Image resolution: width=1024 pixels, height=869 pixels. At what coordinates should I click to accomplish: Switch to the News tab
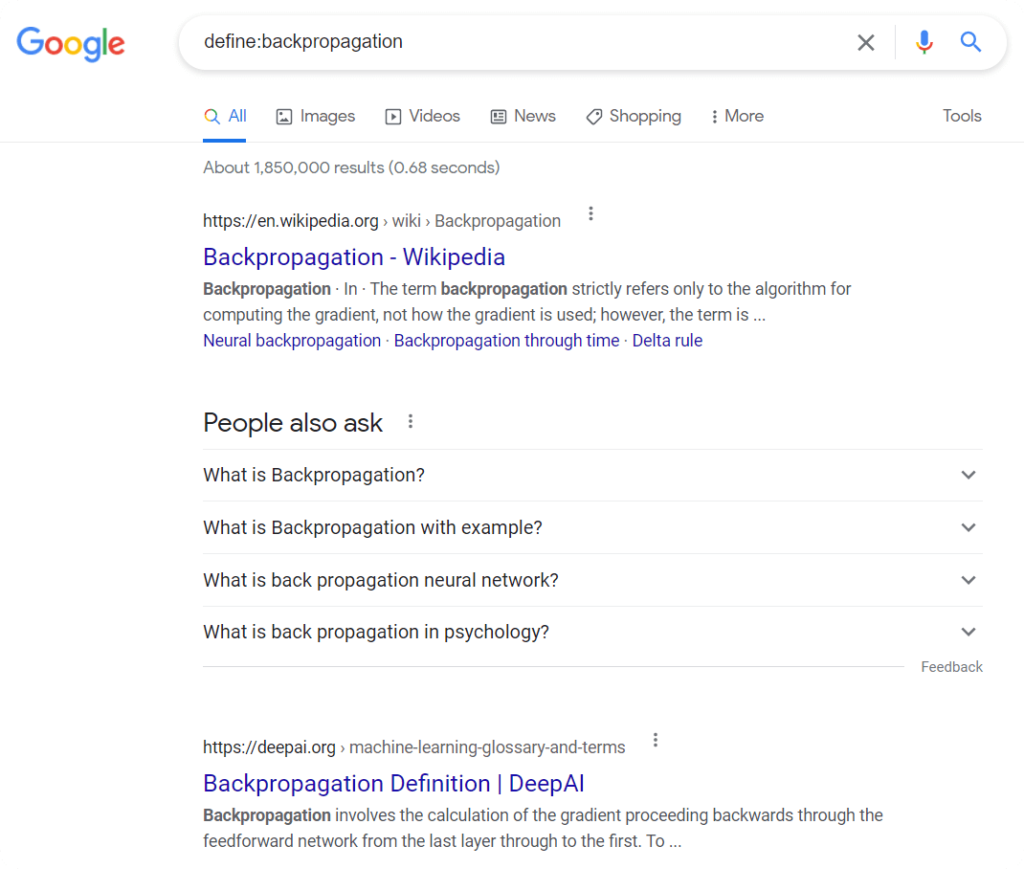(523, 116)
